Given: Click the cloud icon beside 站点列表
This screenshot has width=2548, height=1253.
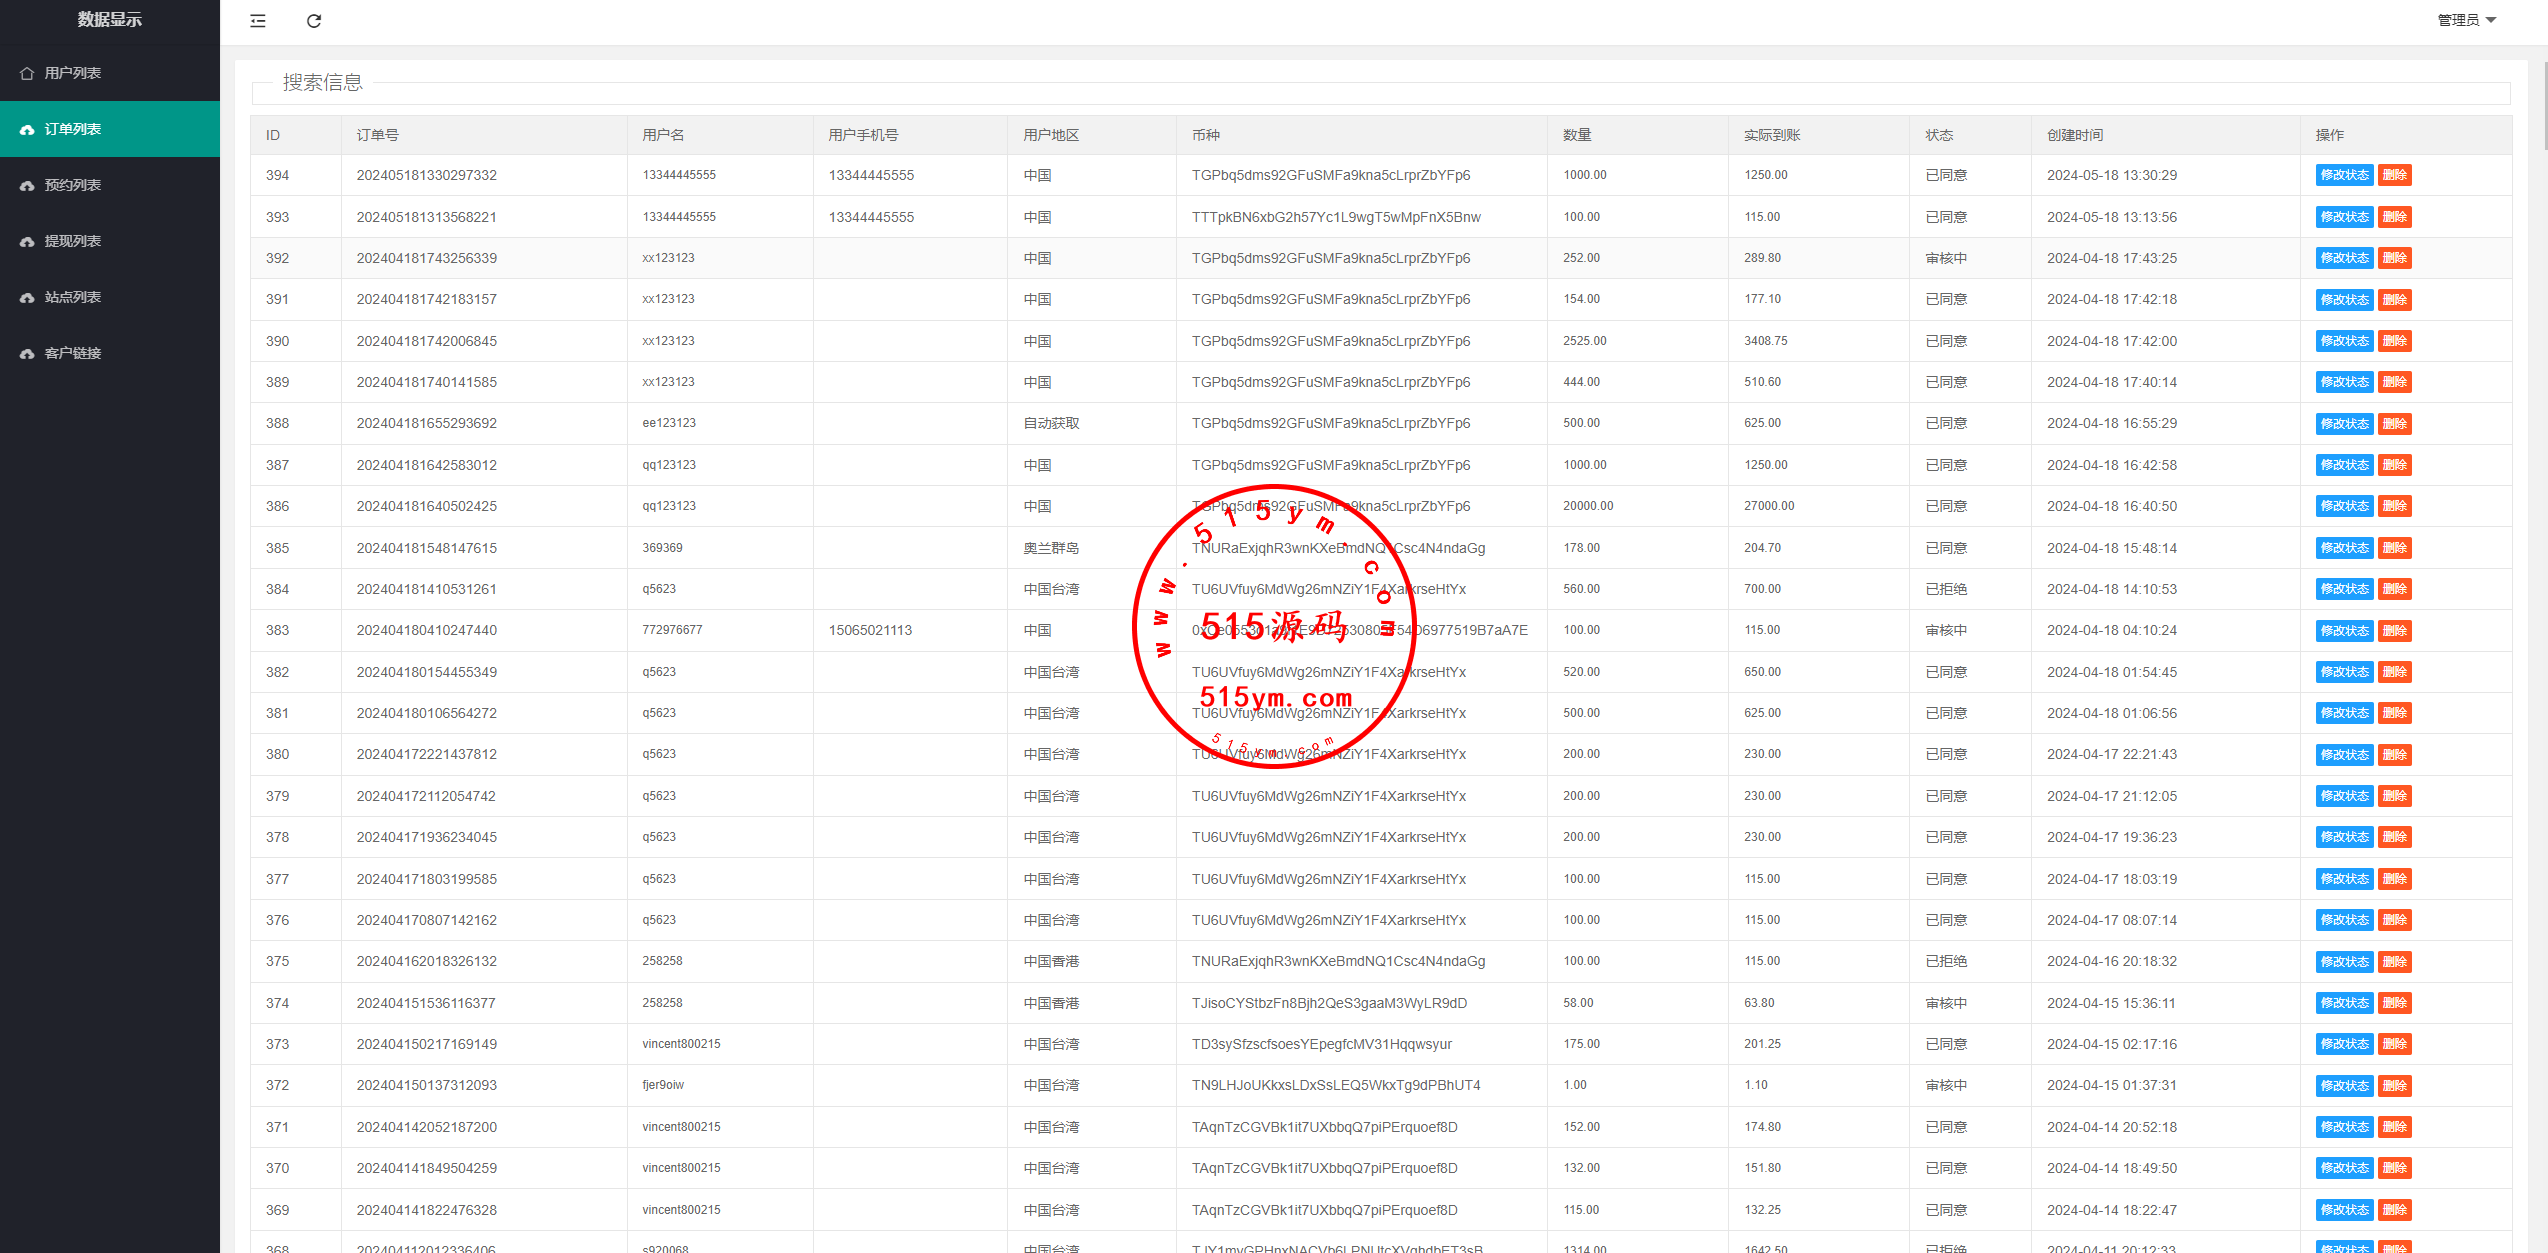Looking at the screenshot, I should (27, 297).
